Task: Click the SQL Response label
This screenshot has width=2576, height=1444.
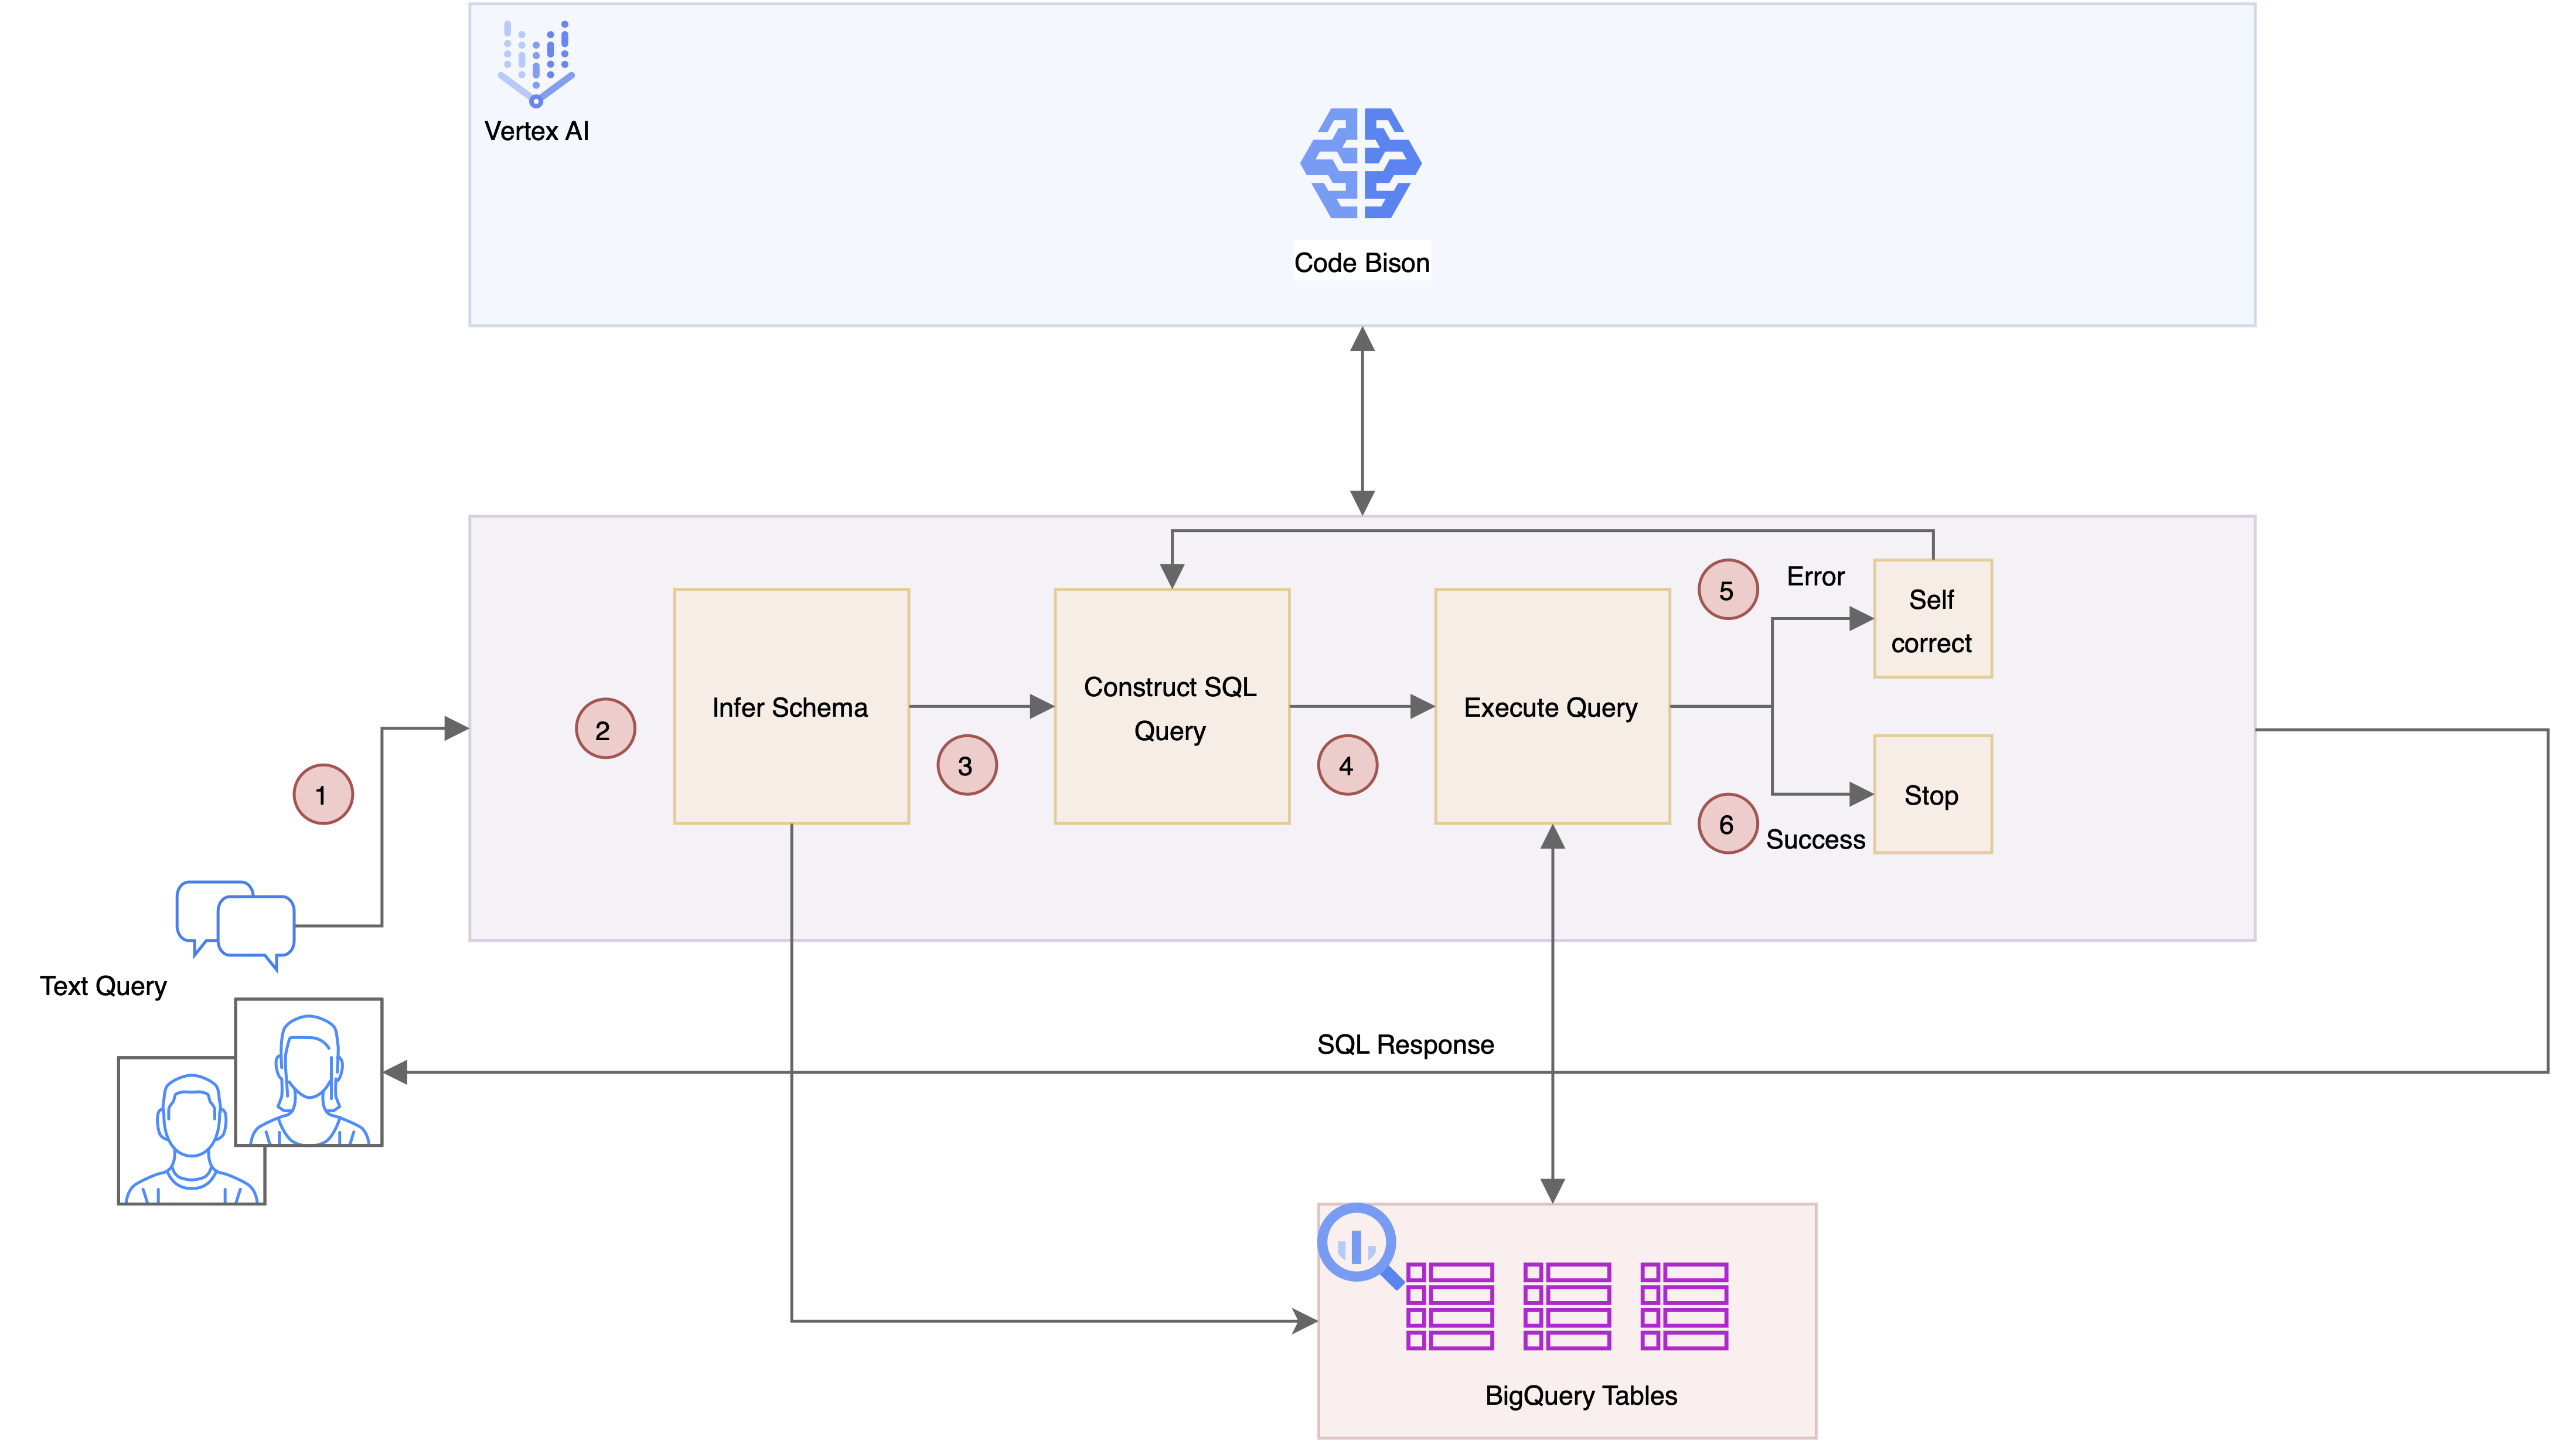Action: pyautogui.click(x=1405, y=1045)
